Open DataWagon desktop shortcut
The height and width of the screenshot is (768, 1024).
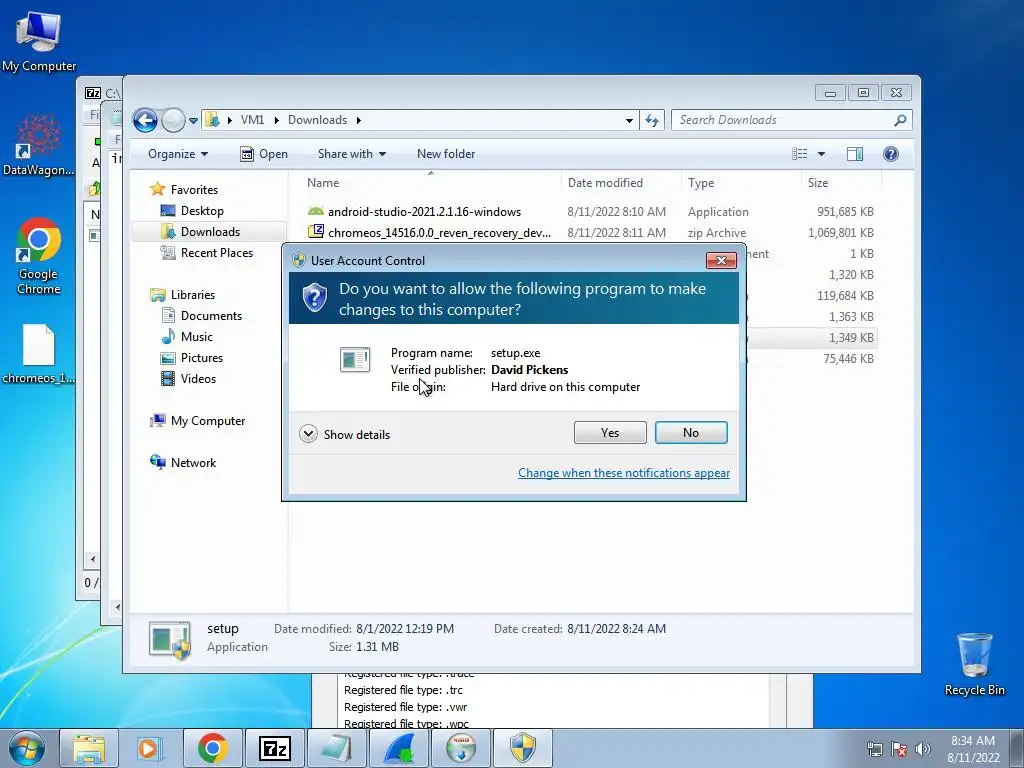click(x=39, y=145)
